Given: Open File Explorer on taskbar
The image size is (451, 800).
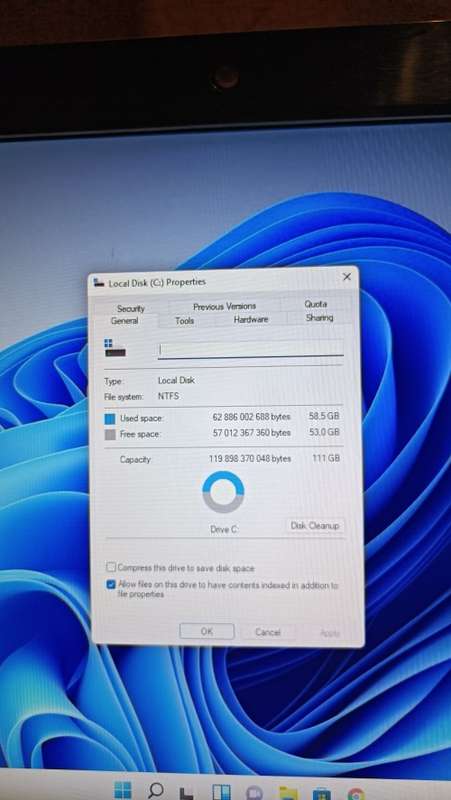Looking at the screenshot, I should click(x=288, y=793).
